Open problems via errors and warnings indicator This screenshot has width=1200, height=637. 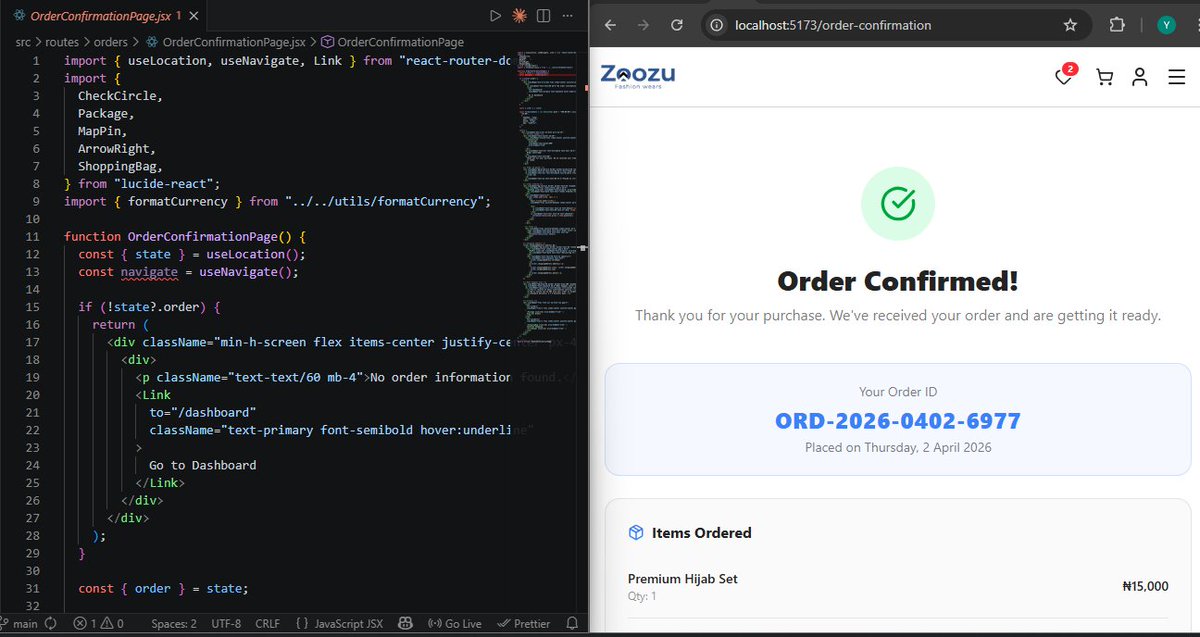click(x=98, y=624)
